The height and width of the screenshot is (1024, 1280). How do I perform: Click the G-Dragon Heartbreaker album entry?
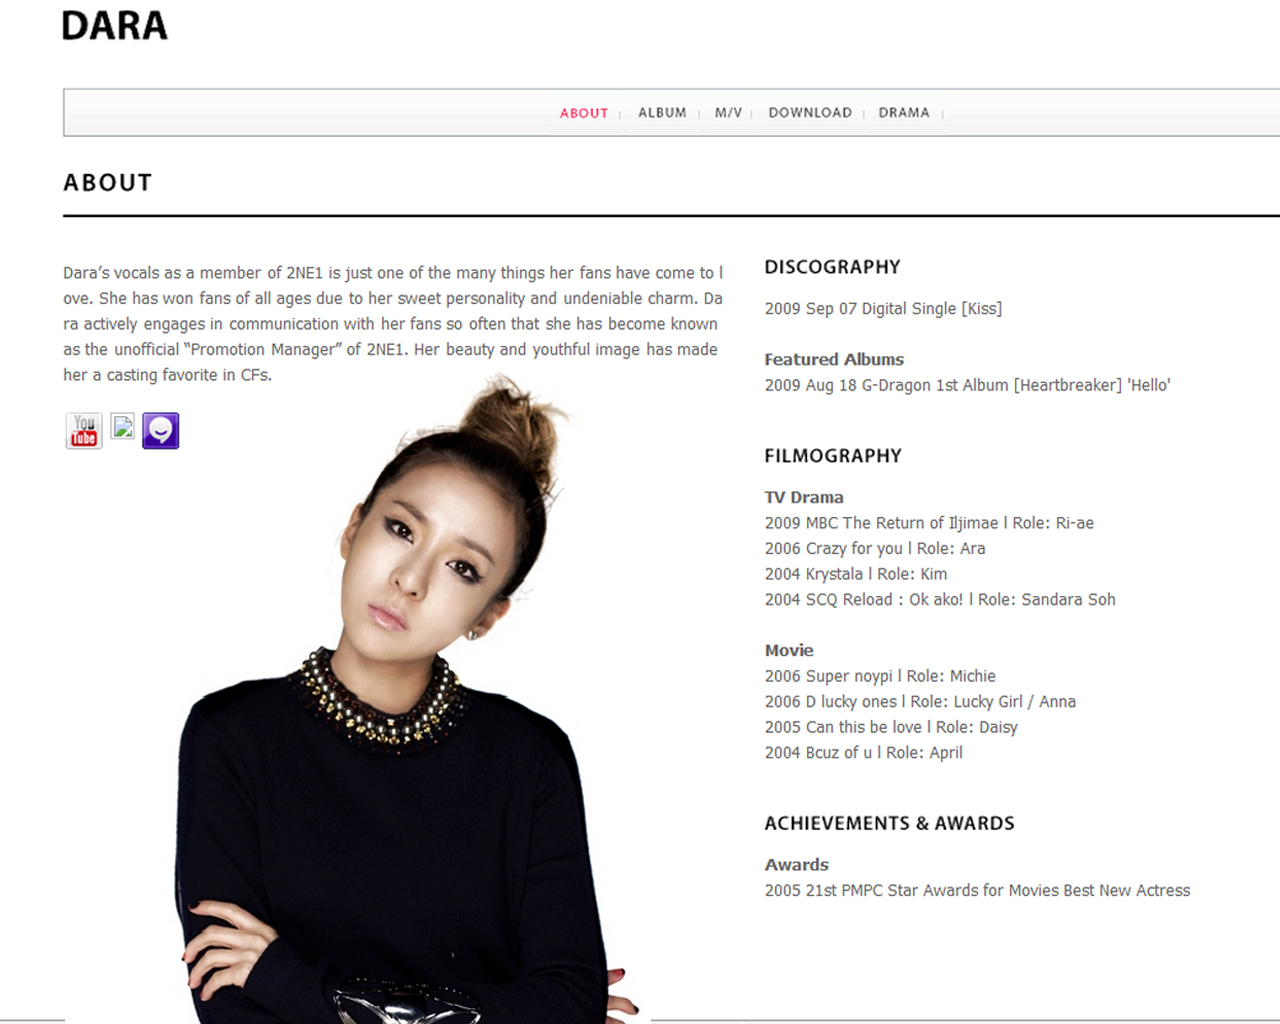(967, 385)
